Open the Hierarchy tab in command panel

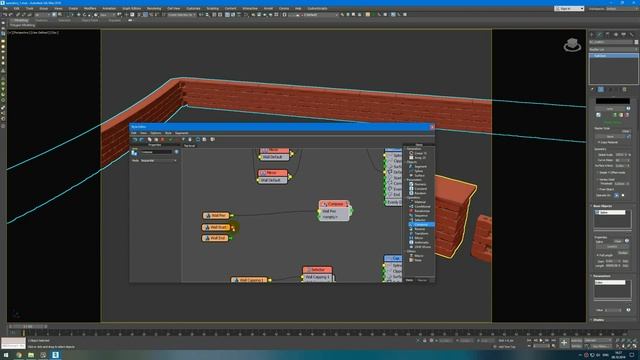coord(608,35)
